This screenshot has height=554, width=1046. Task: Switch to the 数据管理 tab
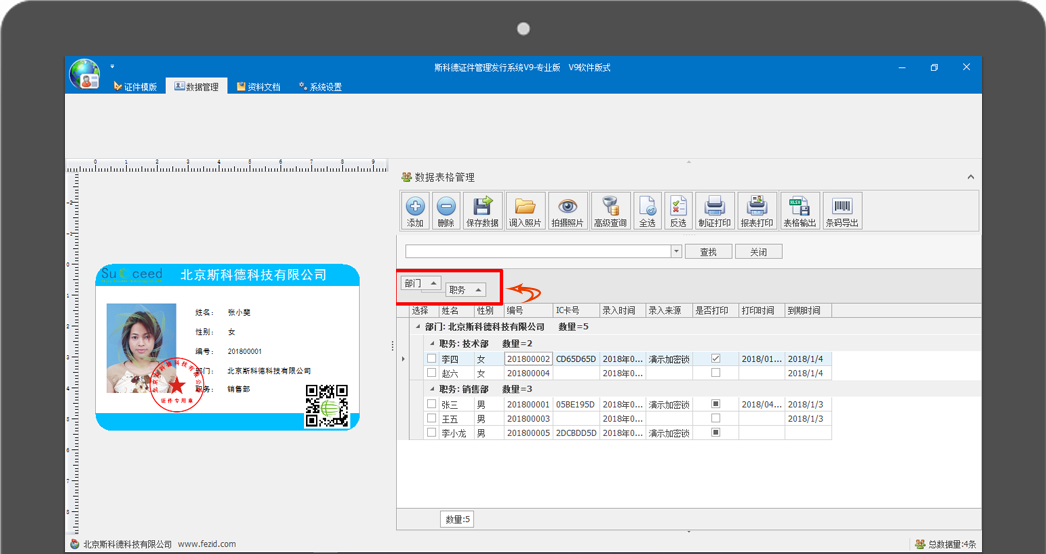pos(197,87)
